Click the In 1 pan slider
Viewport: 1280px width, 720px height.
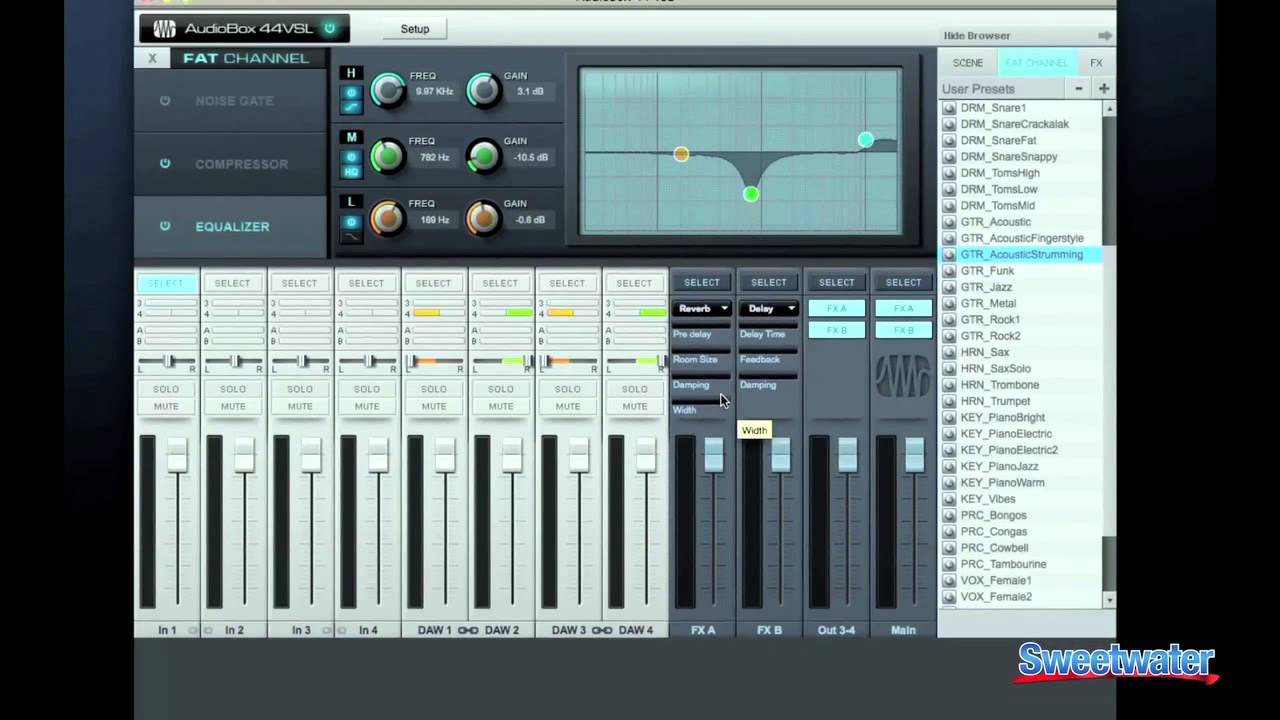[166, 361]
